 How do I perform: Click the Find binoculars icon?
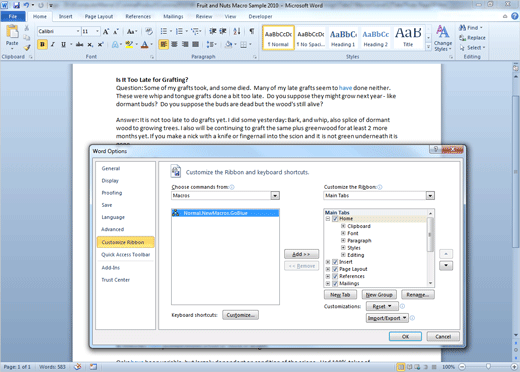click(462, 28)
